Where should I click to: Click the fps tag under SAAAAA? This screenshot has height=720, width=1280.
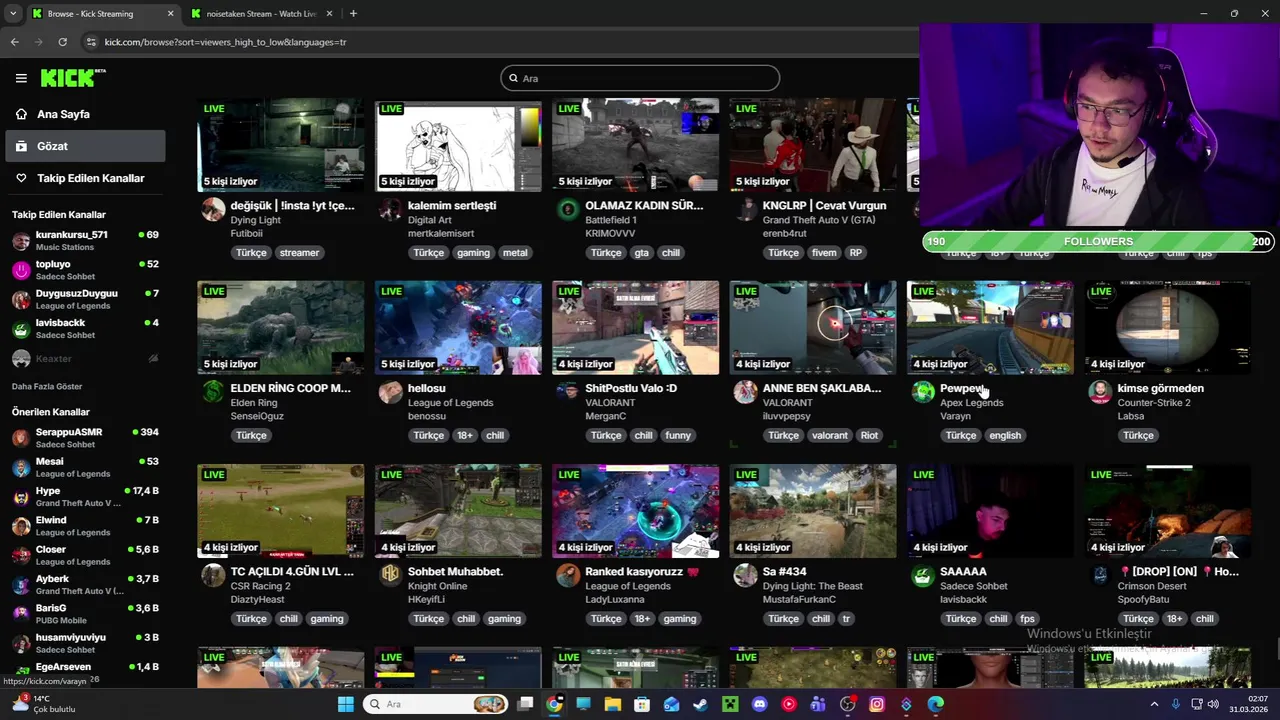coord(1027,619)
